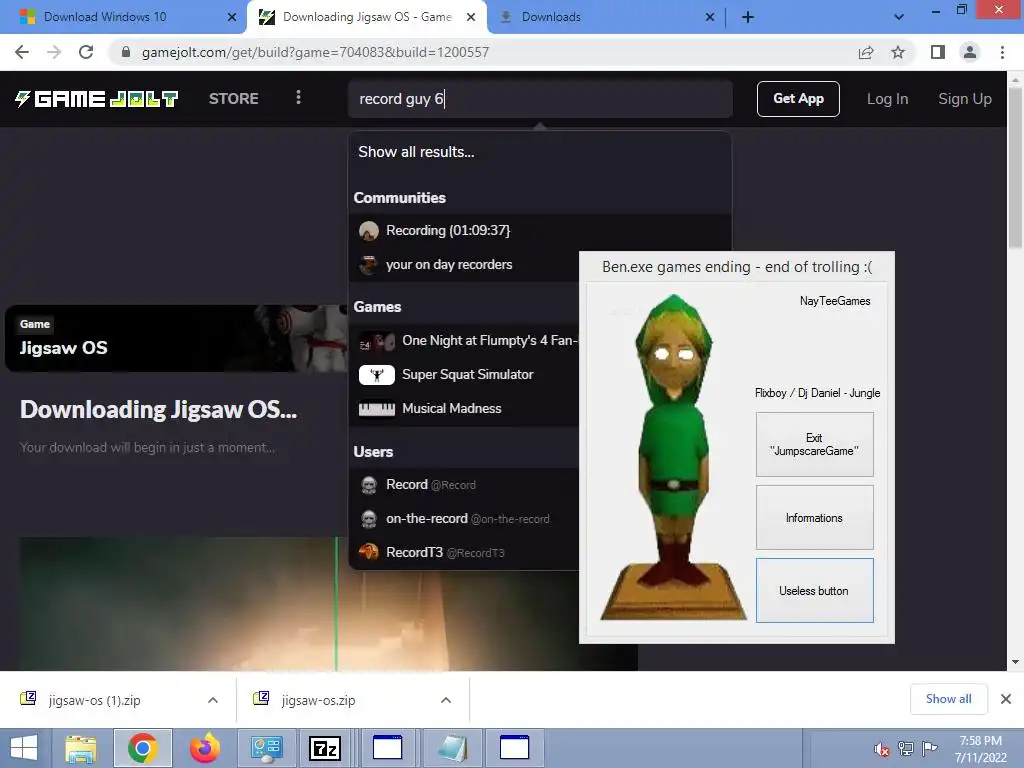Viewport: 1024px width, 768px height.
Task: Click the page vertical scrollbar thumb
Action: coord(1015,167)
